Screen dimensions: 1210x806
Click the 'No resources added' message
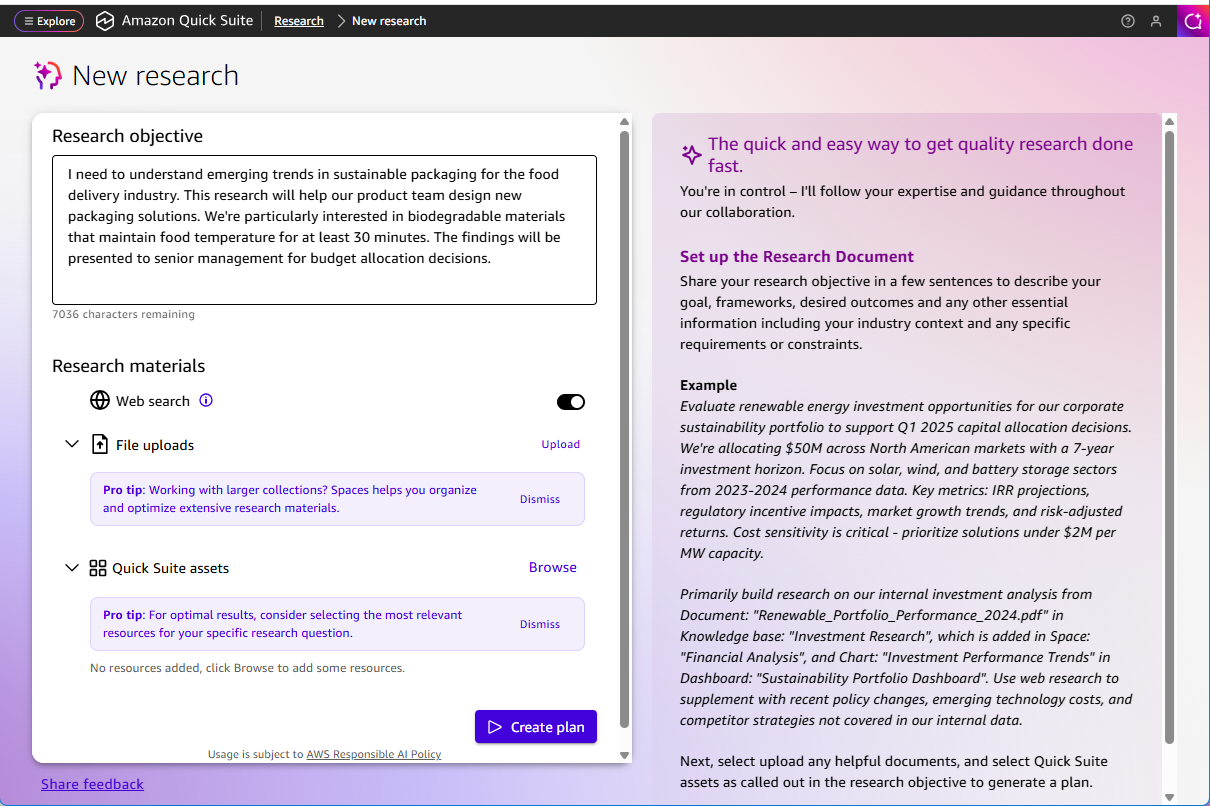point(247,668)
